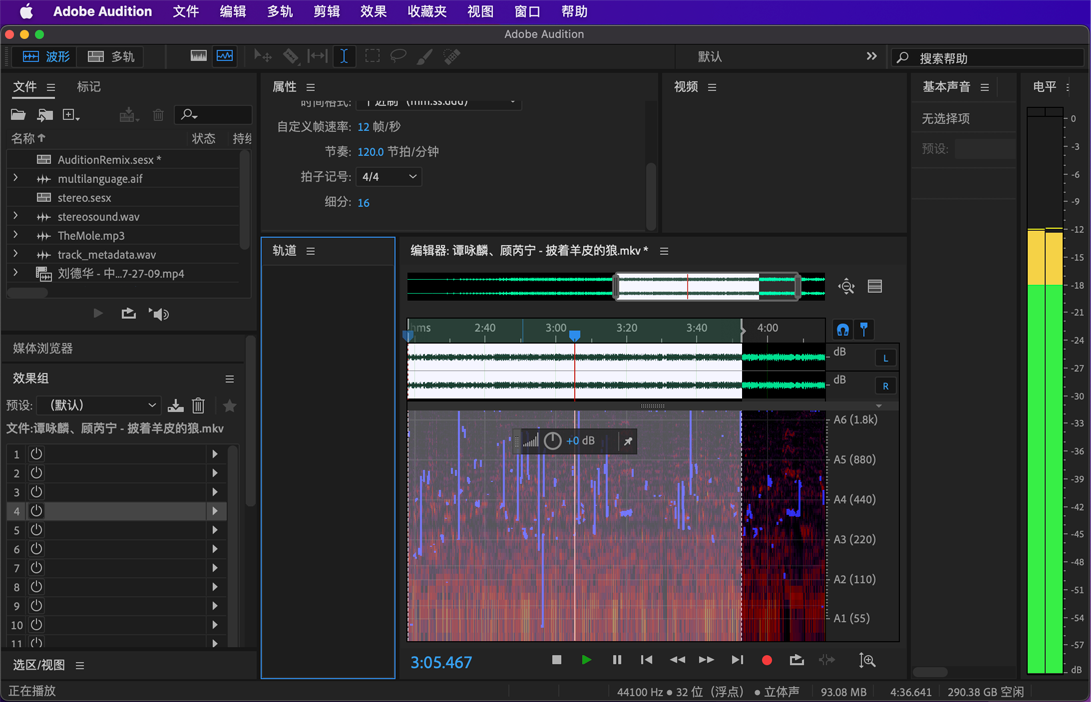Switch to 多轨 multitrack view

pyautogui.click(x=112, y=57)
